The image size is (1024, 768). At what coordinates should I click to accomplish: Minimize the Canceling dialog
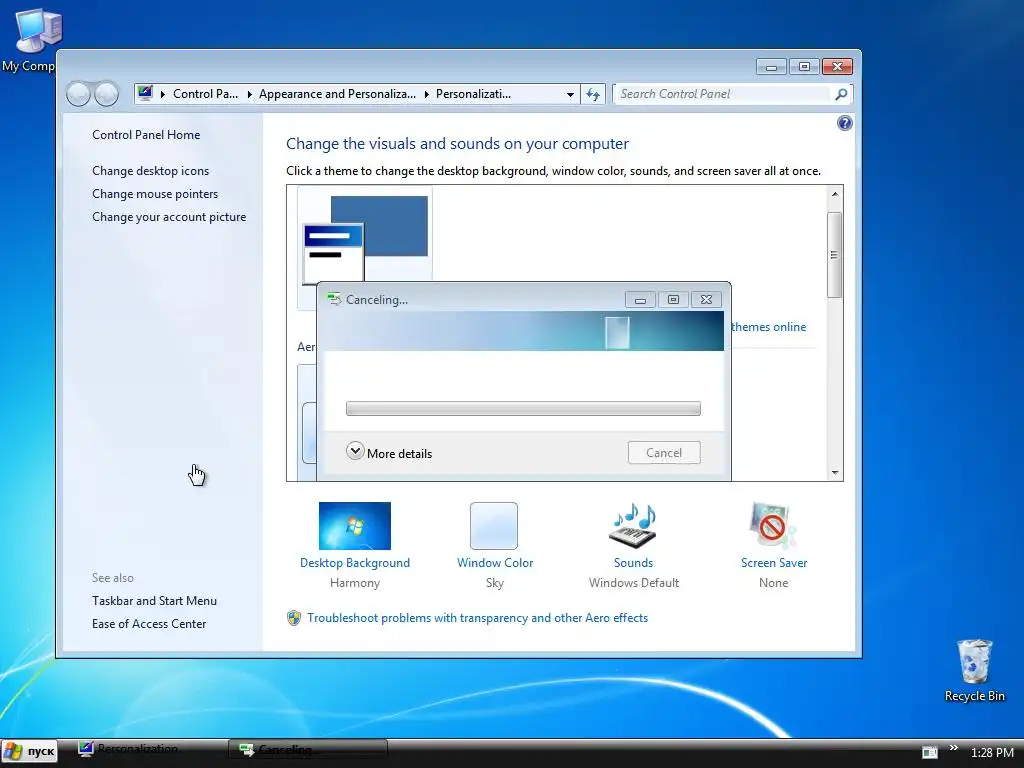[x=640, y=300]
